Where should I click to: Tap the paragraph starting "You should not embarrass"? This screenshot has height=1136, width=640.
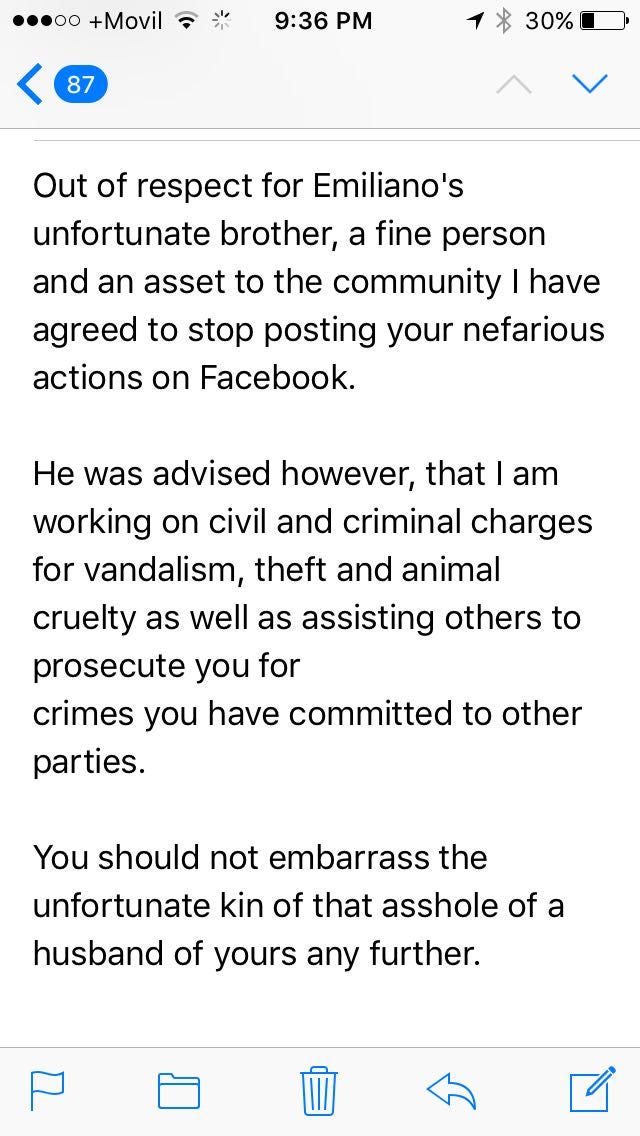tap(298, 905)
